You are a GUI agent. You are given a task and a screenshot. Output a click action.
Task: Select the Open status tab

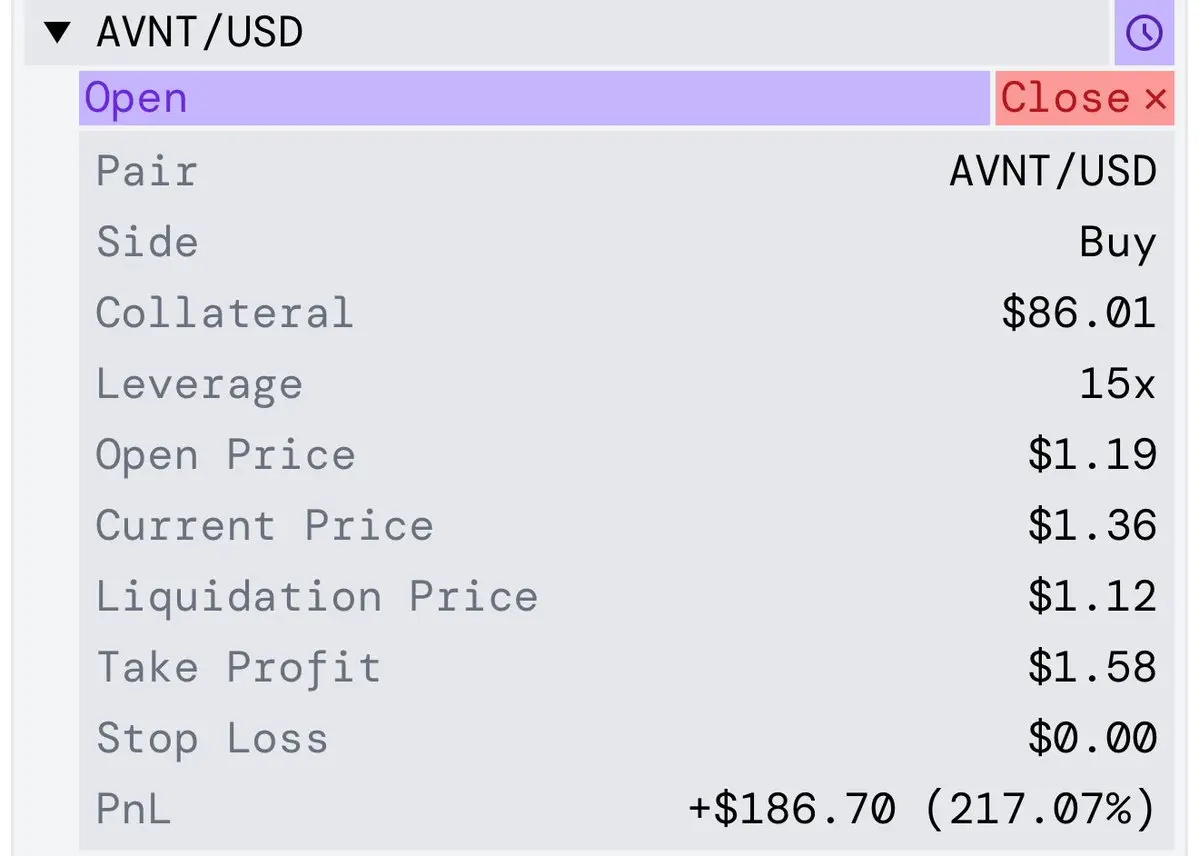point(535,98)
